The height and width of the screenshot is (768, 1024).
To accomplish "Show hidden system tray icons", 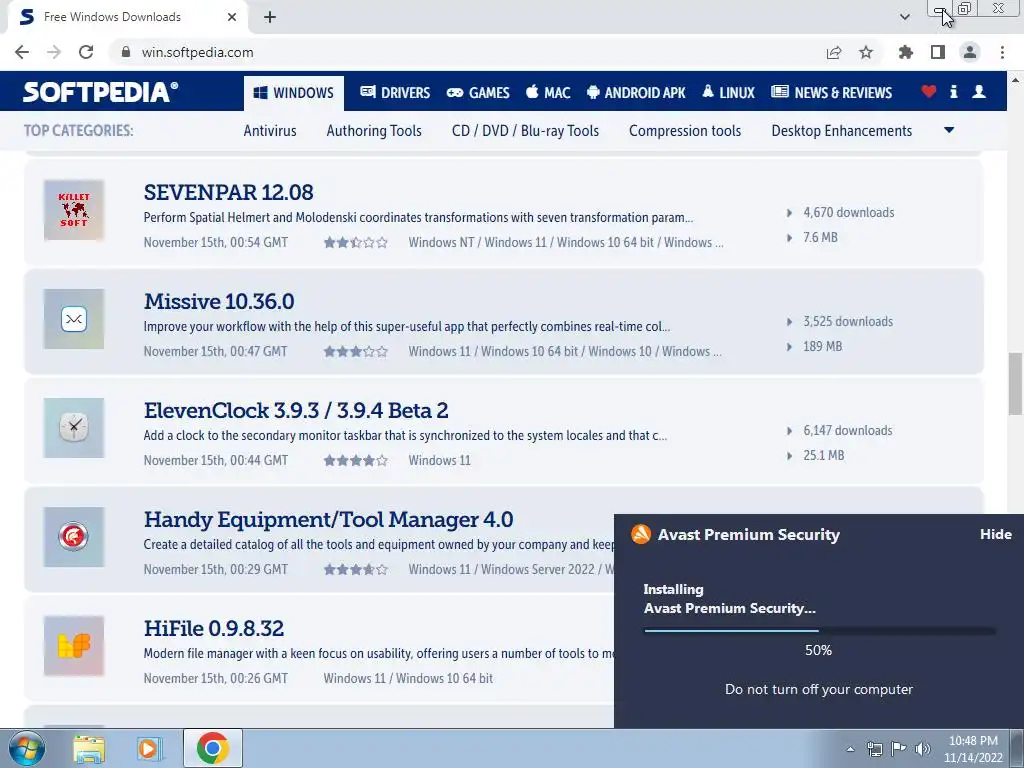I will (x=850, y=749).
